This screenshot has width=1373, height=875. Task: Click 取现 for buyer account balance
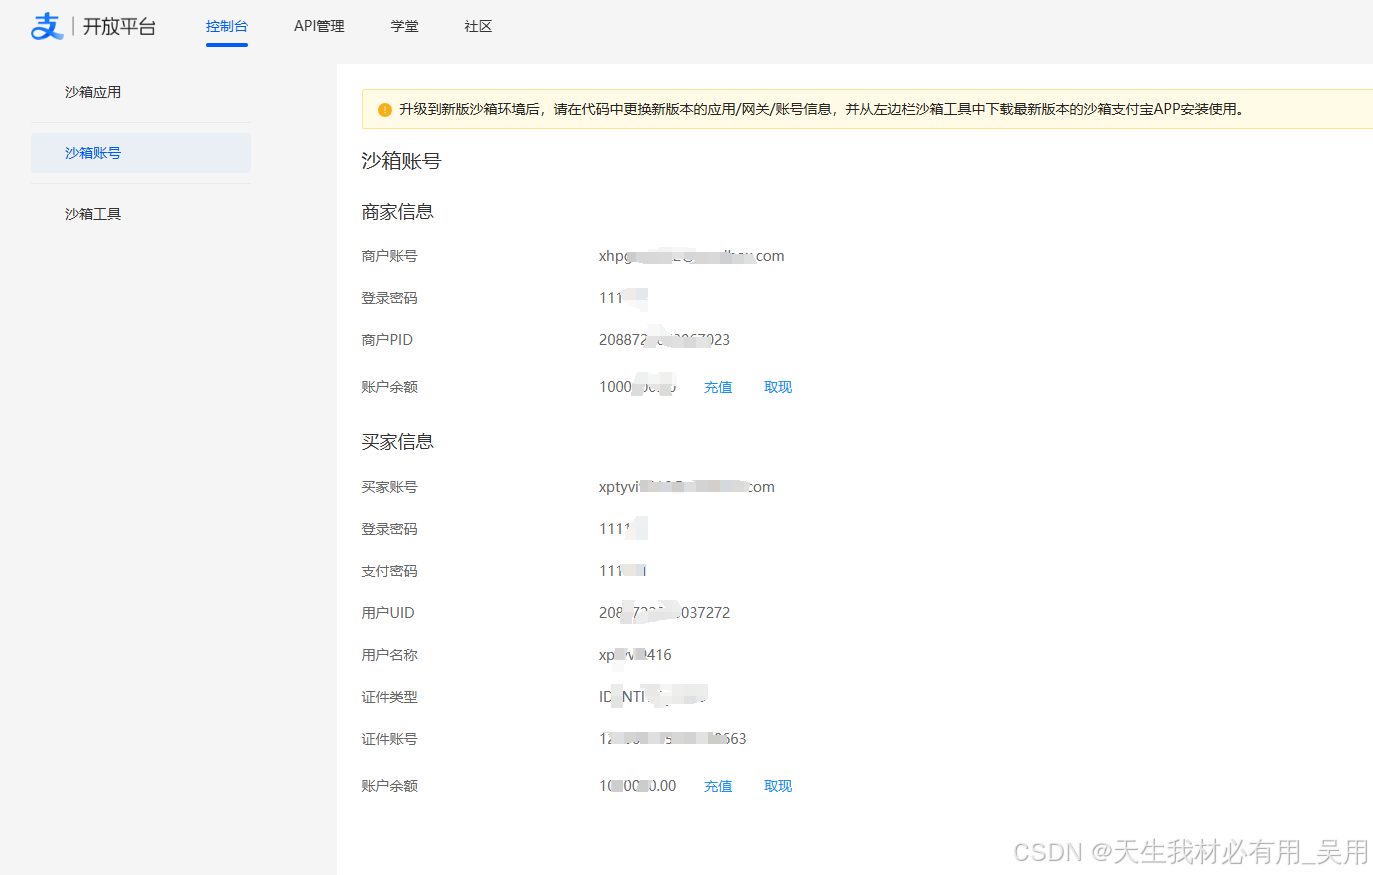(778, 786)
